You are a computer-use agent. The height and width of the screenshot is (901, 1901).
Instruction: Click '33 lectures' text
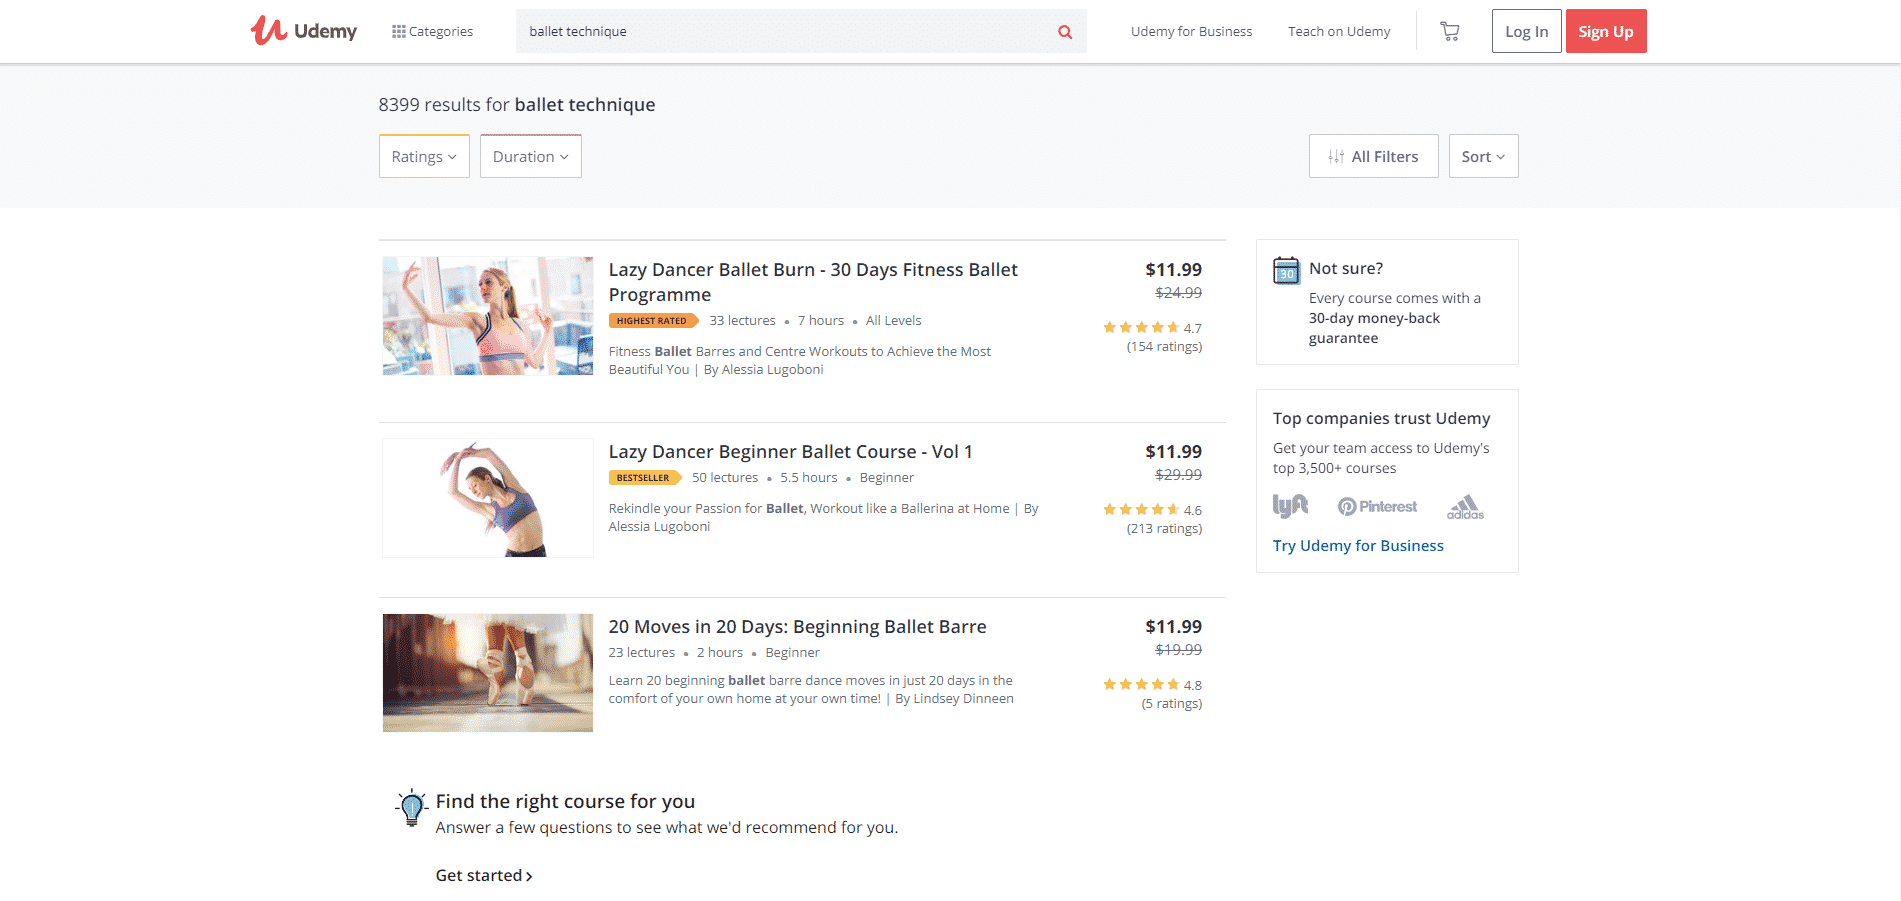(742, 321)
